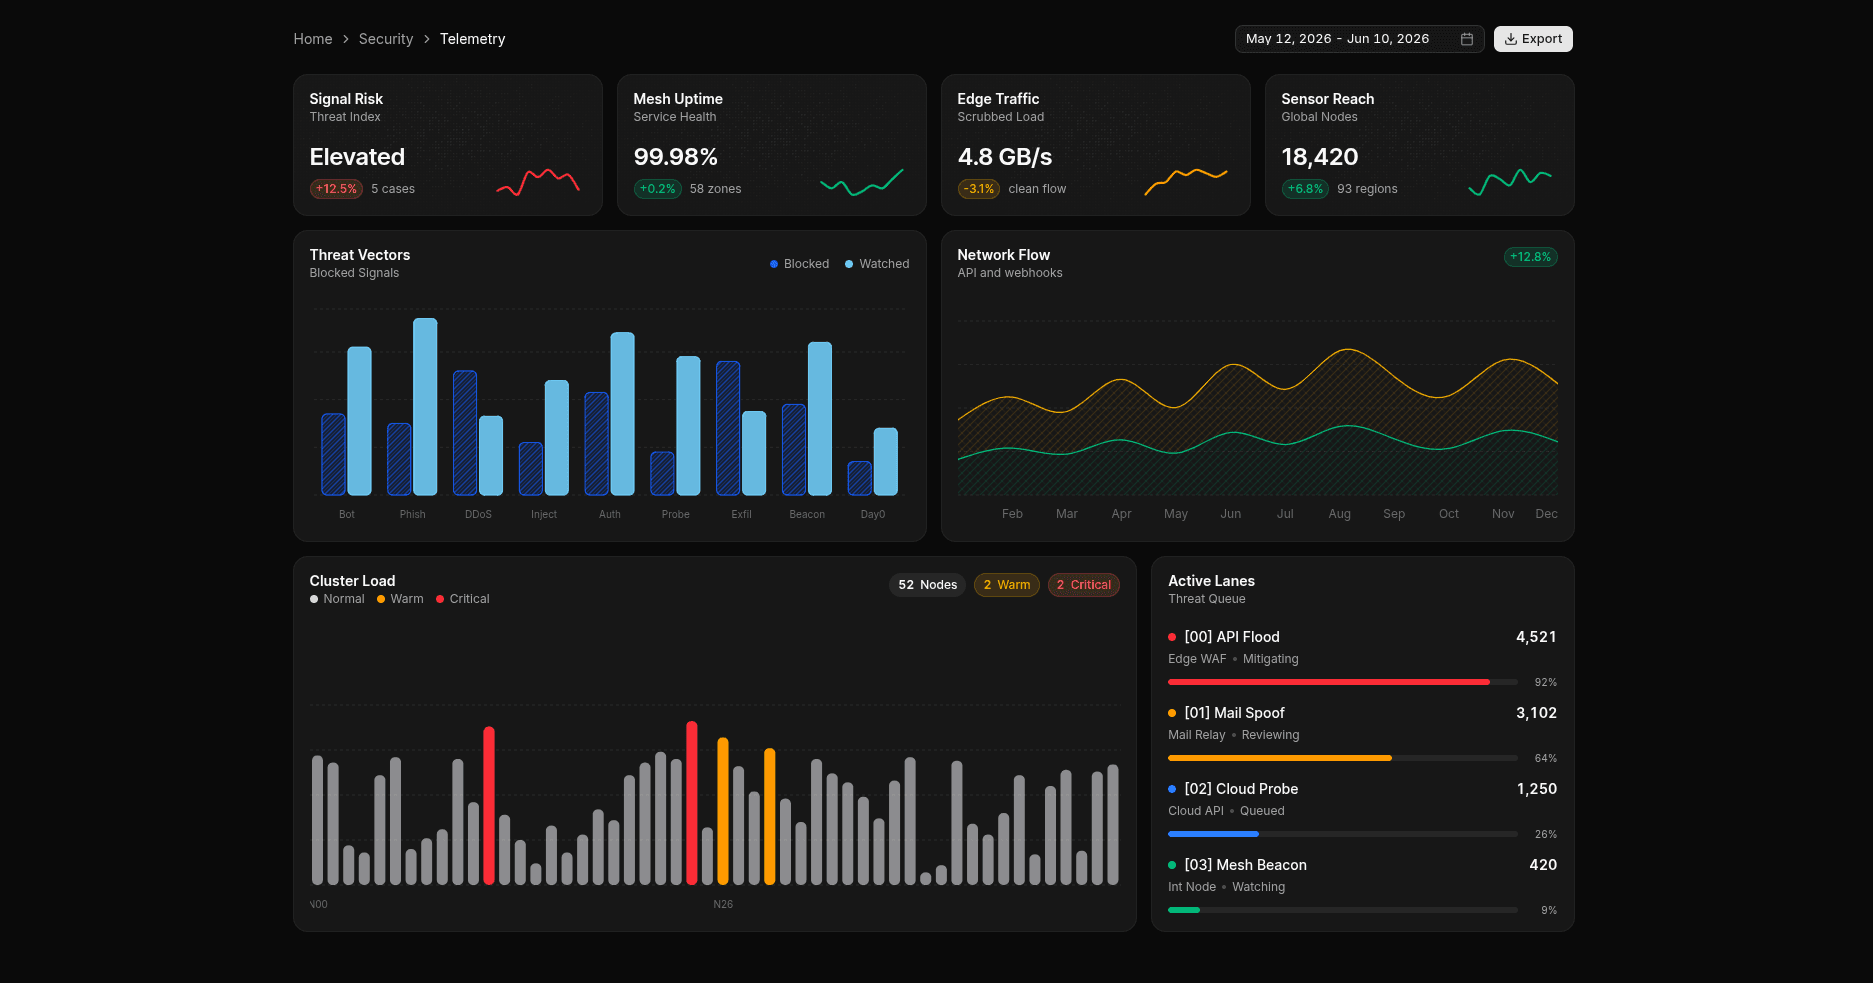Open the calendar icon in date range
Screen dimensions: 1873x983
(1466, 39)
